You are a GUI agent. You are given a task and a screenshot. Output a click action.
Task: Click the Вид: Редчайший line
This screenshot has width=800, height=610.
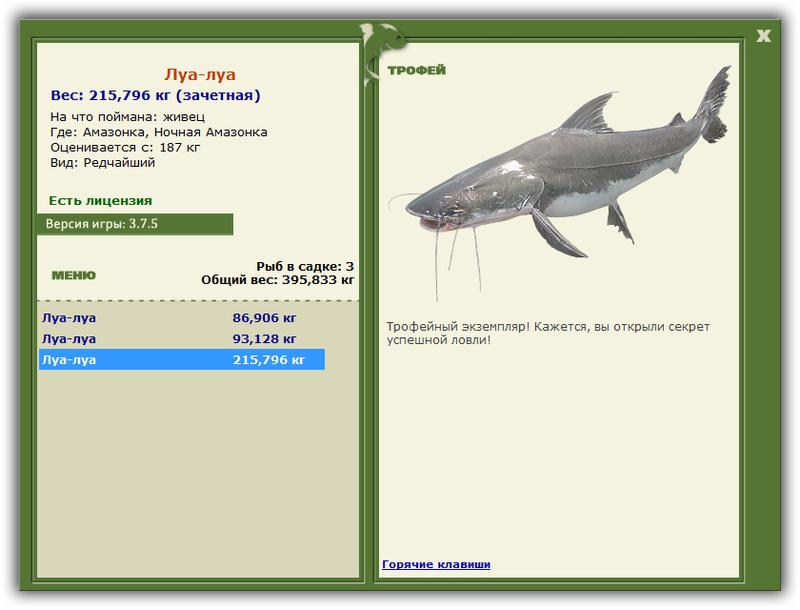103,163
